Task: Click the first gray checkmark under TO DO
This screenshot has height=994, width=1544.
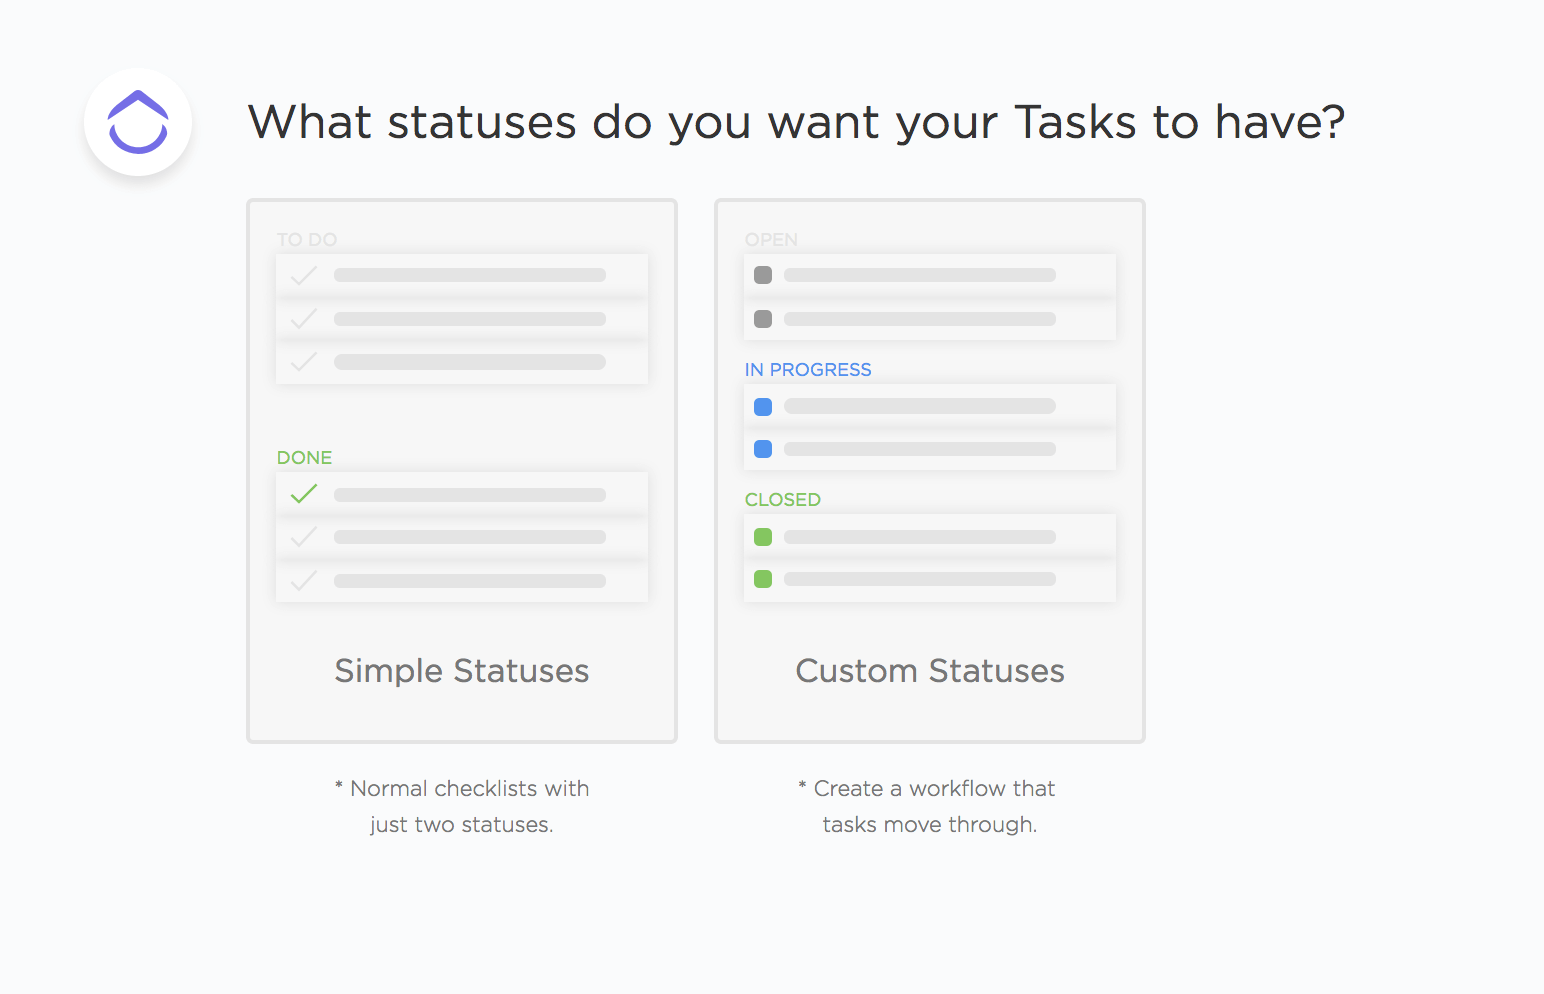Action: point(304,275)
